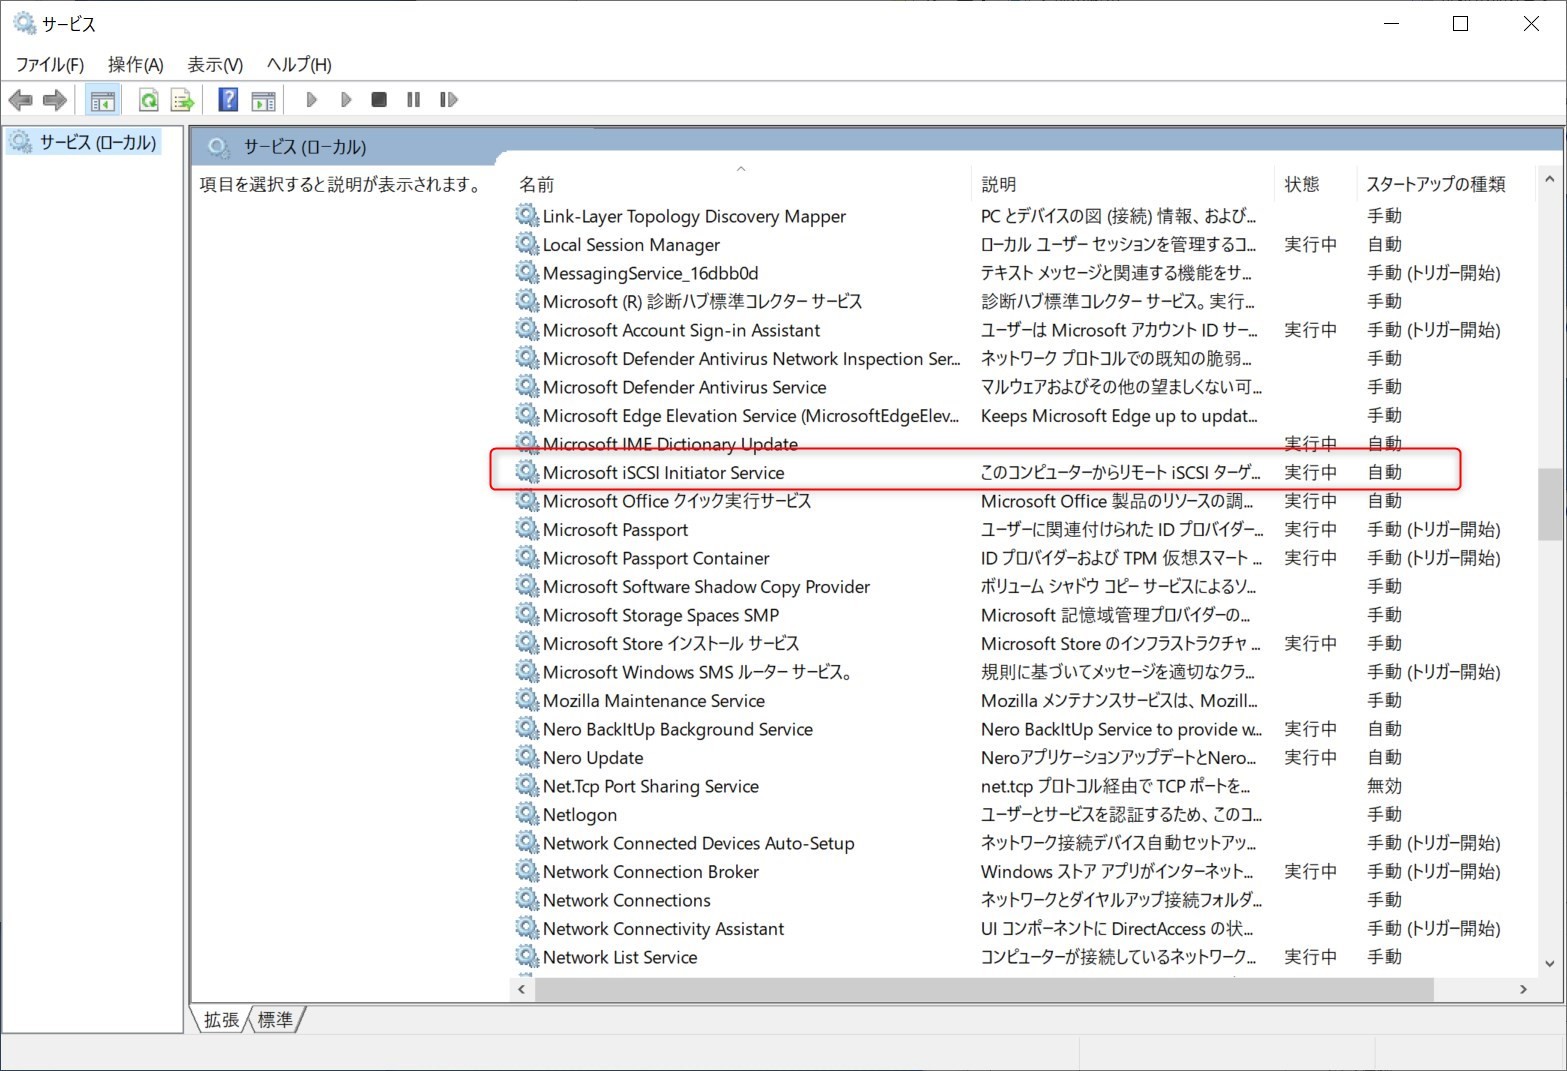Click the vertical scrollbar down arrow
The width and height of the screenshot is (1567, 1071).
(x=1549, y=964)
